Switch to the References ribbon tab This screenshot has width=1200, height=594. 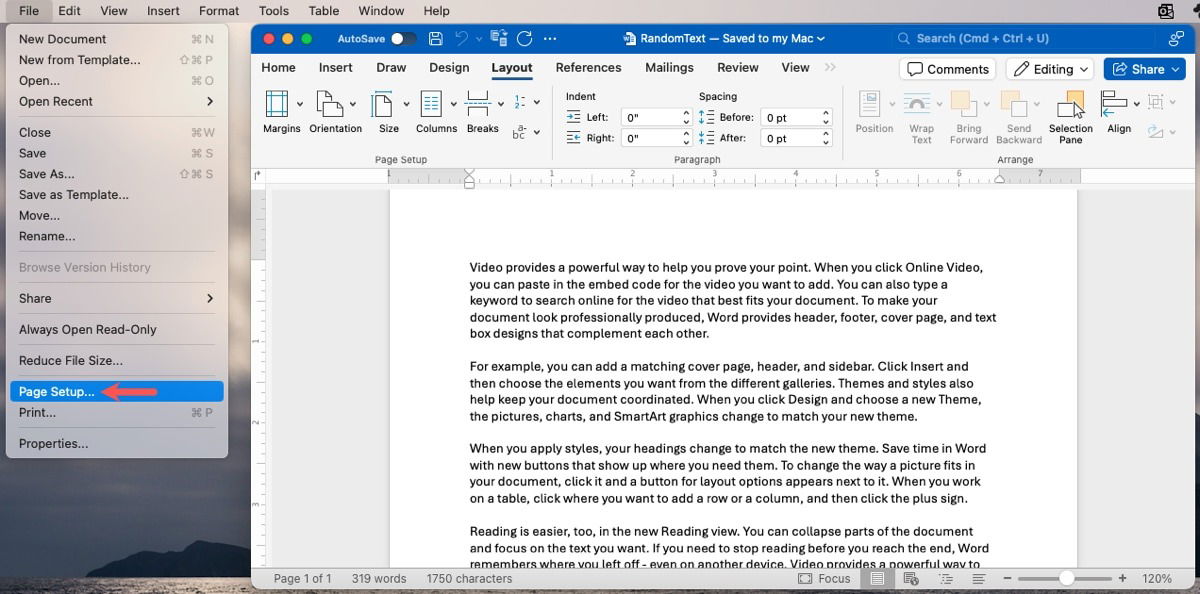pyautogui.click(x=588, y=67)
